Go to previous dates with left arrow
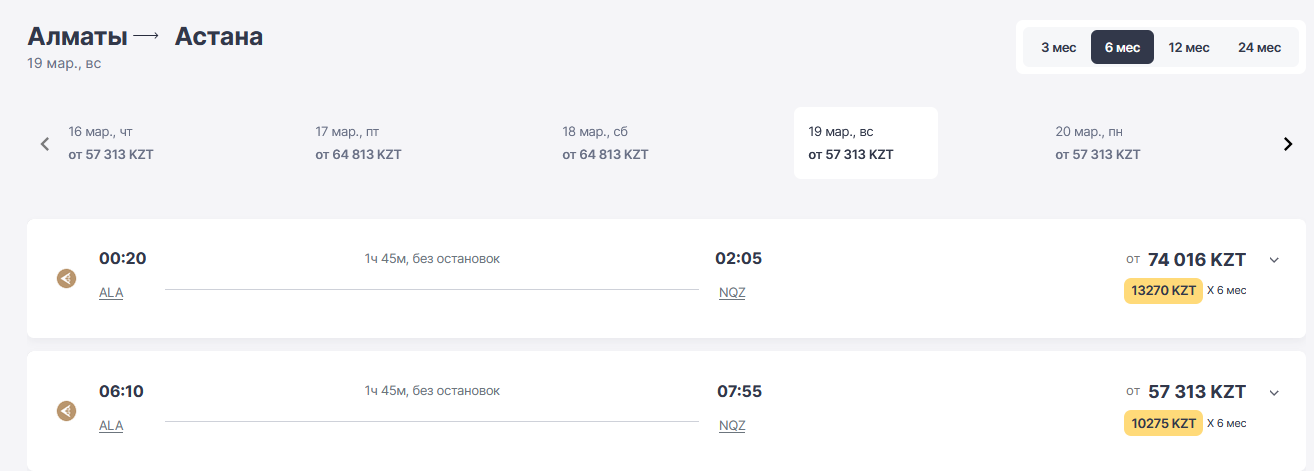 pyautogui.click(x=45, y=144)
